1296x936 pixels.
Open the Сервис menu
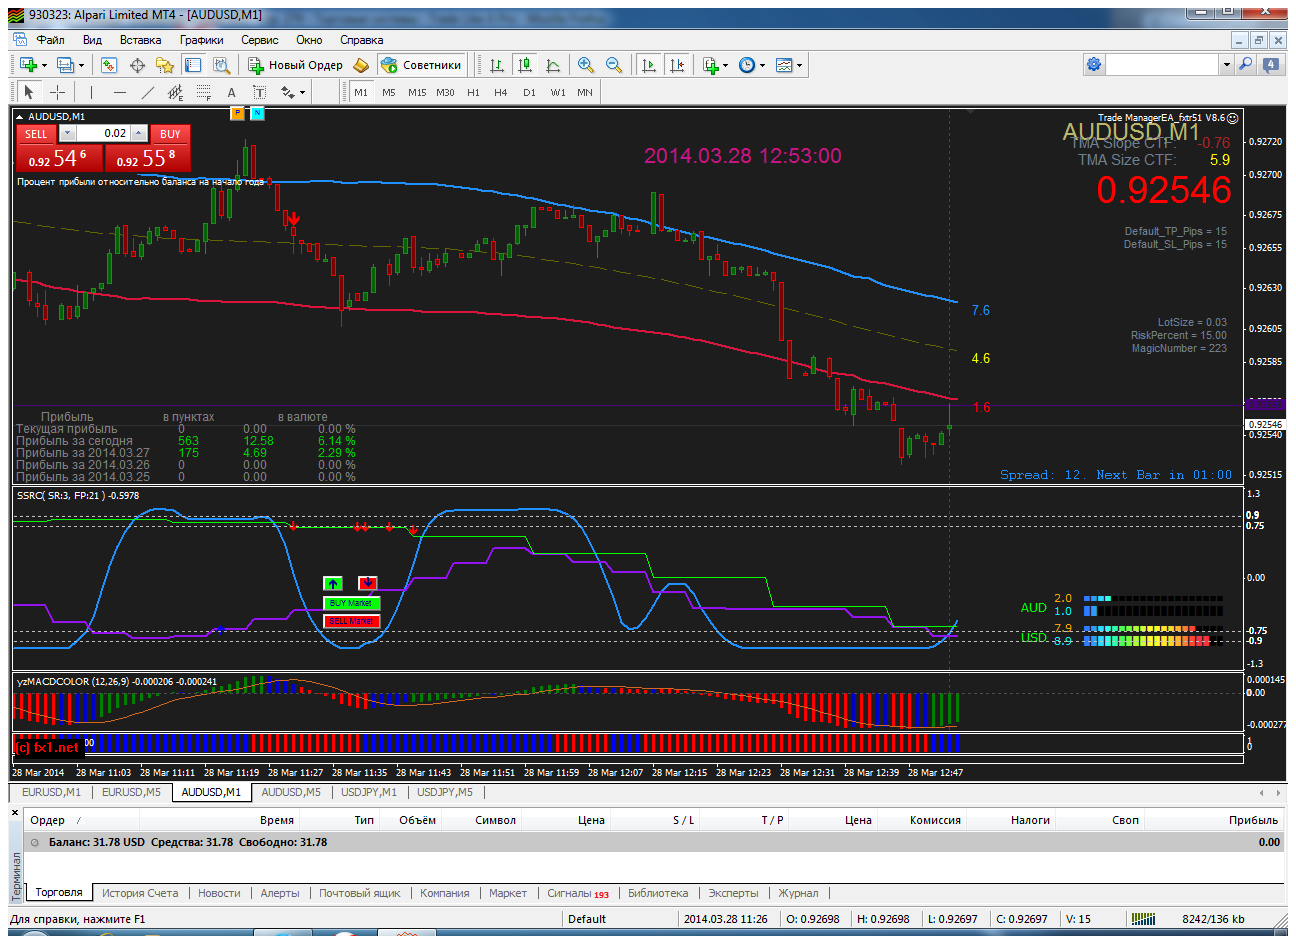[x=260, y=40]
